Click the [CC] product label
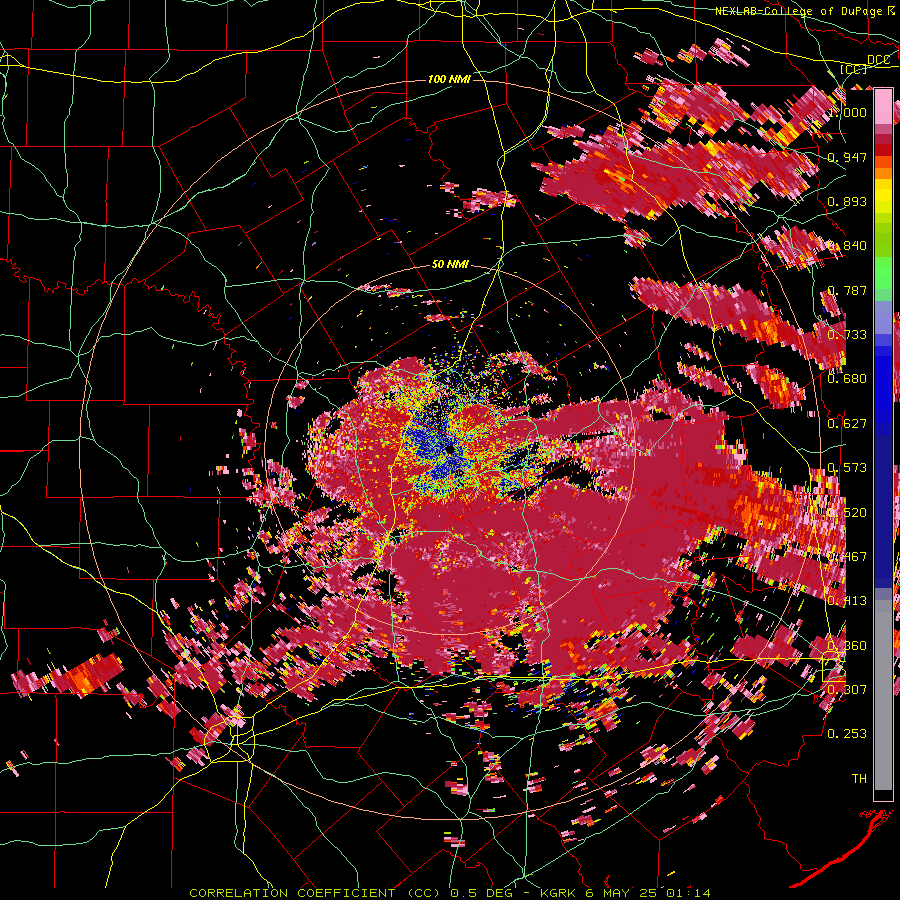Viewport: 900px width, 900px height. coord(854,69)
